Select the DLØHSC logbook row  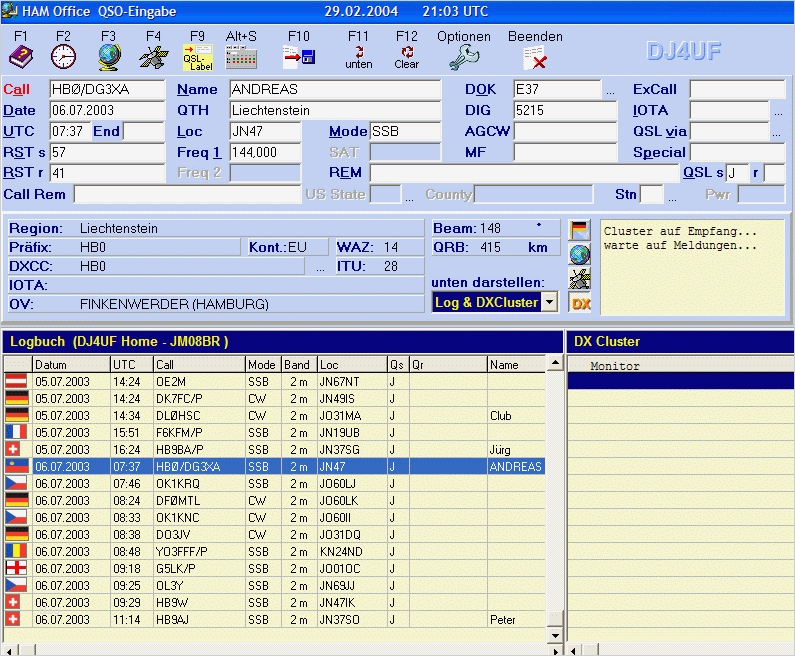click(x=274, y=415)
